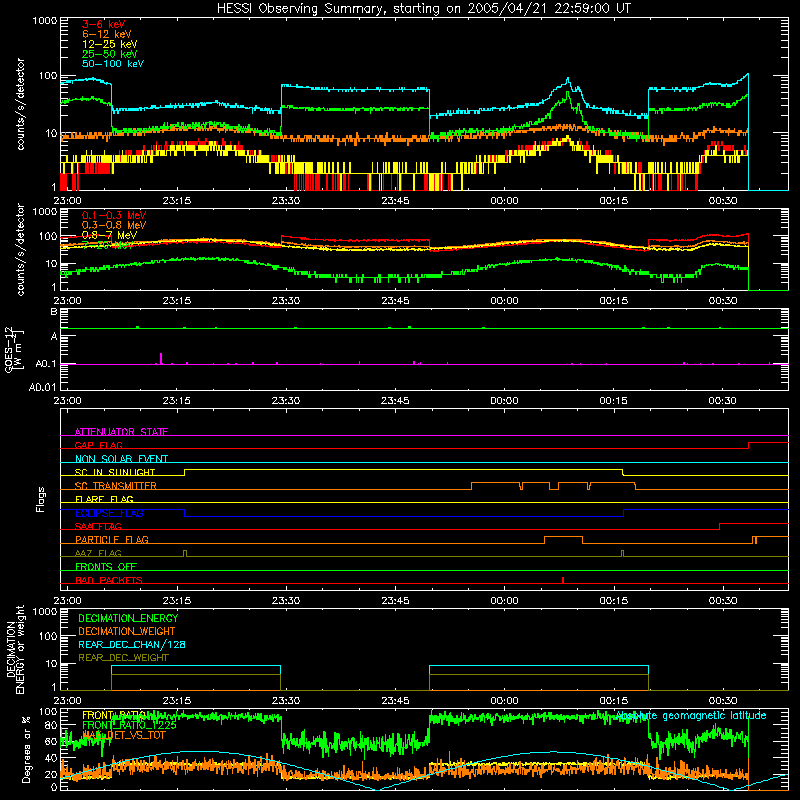The height and width of the screenshot is (800, 800).
Task: Click the A0.1 tick on the GOES axis
Action: (x=45, y=364)
